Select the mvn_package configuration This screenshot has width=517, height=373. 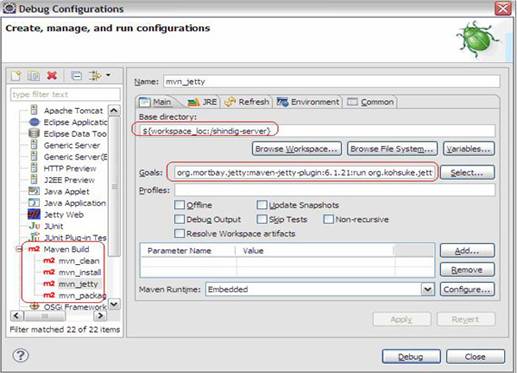click(82, 295)
